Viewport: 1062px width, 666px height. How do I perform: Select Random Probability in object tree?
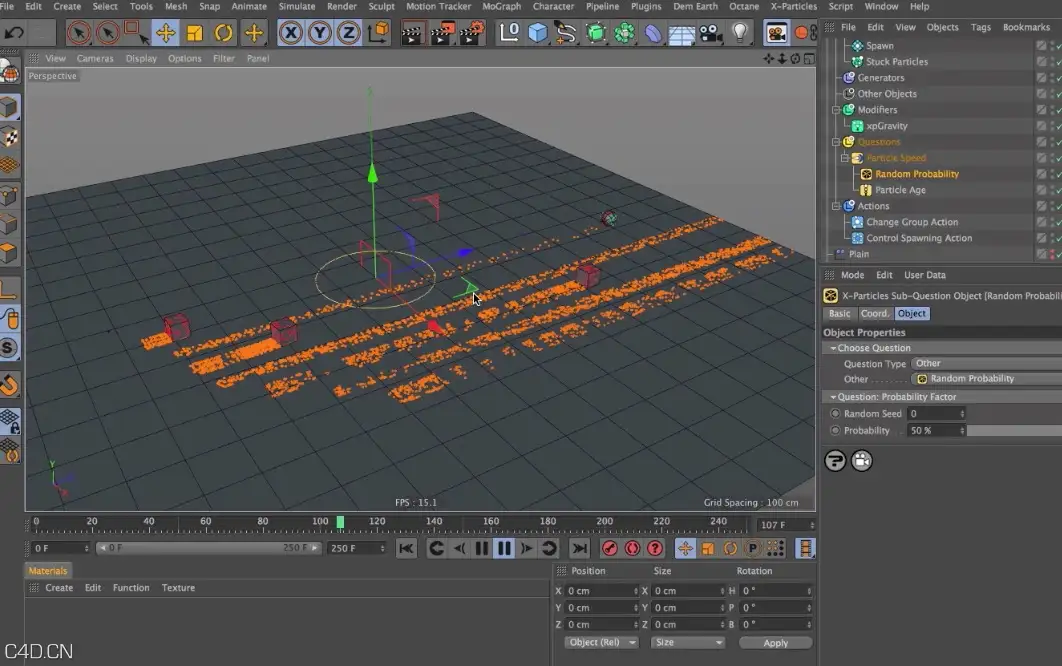click(x=916, y=174)
